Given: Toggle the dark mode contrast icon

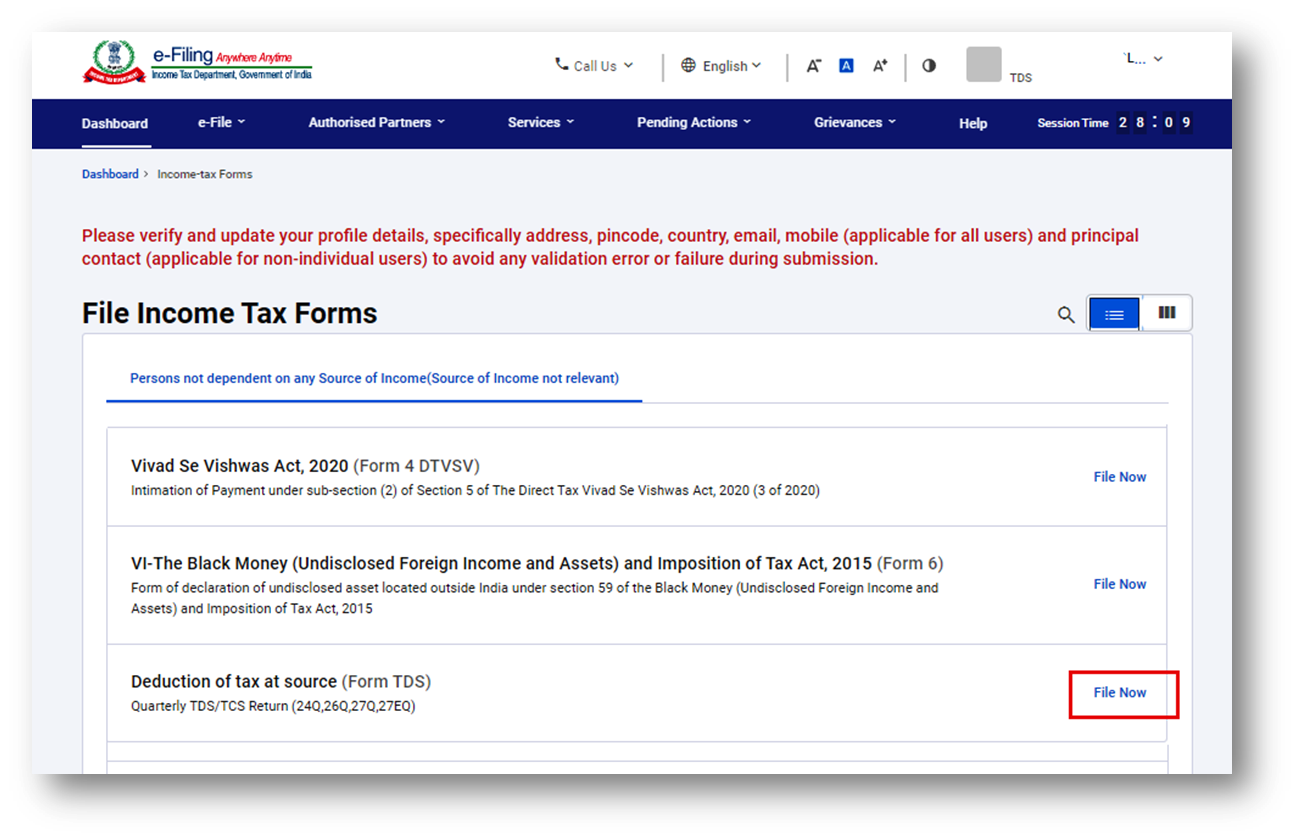Looking at the screenshot, I should coord(929,65).
